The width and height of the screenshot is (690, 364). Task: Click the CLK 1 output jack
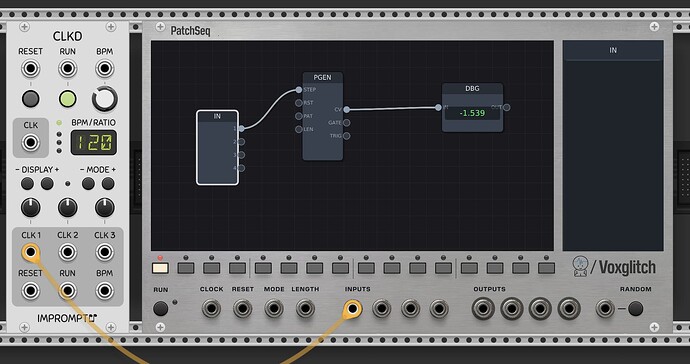click(x=30, y=252)
